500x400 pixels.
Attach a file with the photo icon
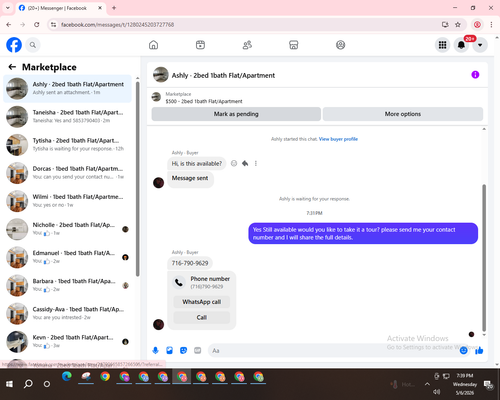pos(169,350)
